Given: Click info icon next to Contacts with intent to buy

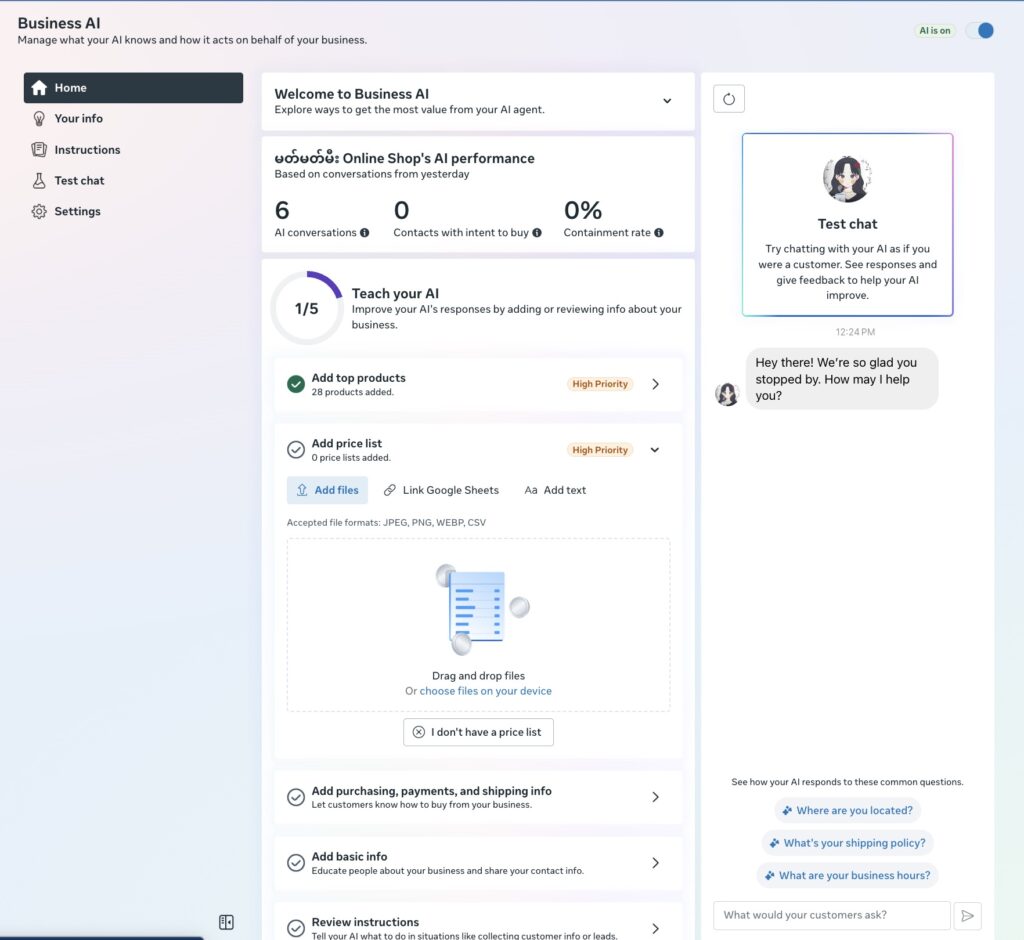Looking at the screenshot, I should click(537, 233).
